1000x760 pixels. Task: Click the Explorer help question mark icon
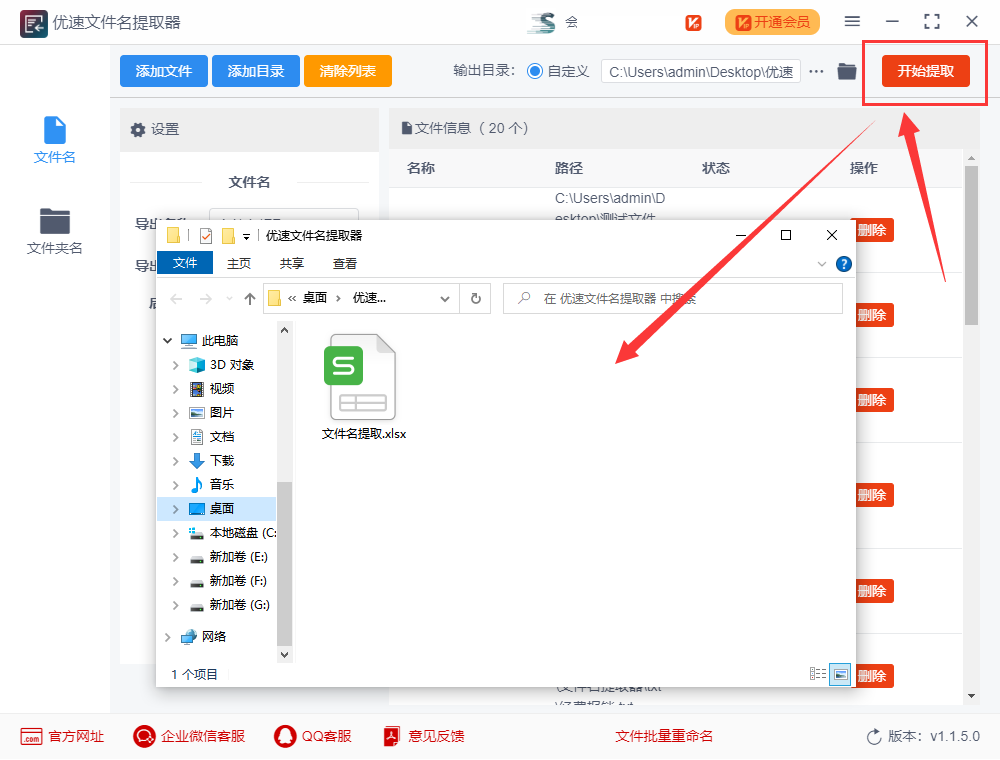pyautogui.click(x=843, y=264)
